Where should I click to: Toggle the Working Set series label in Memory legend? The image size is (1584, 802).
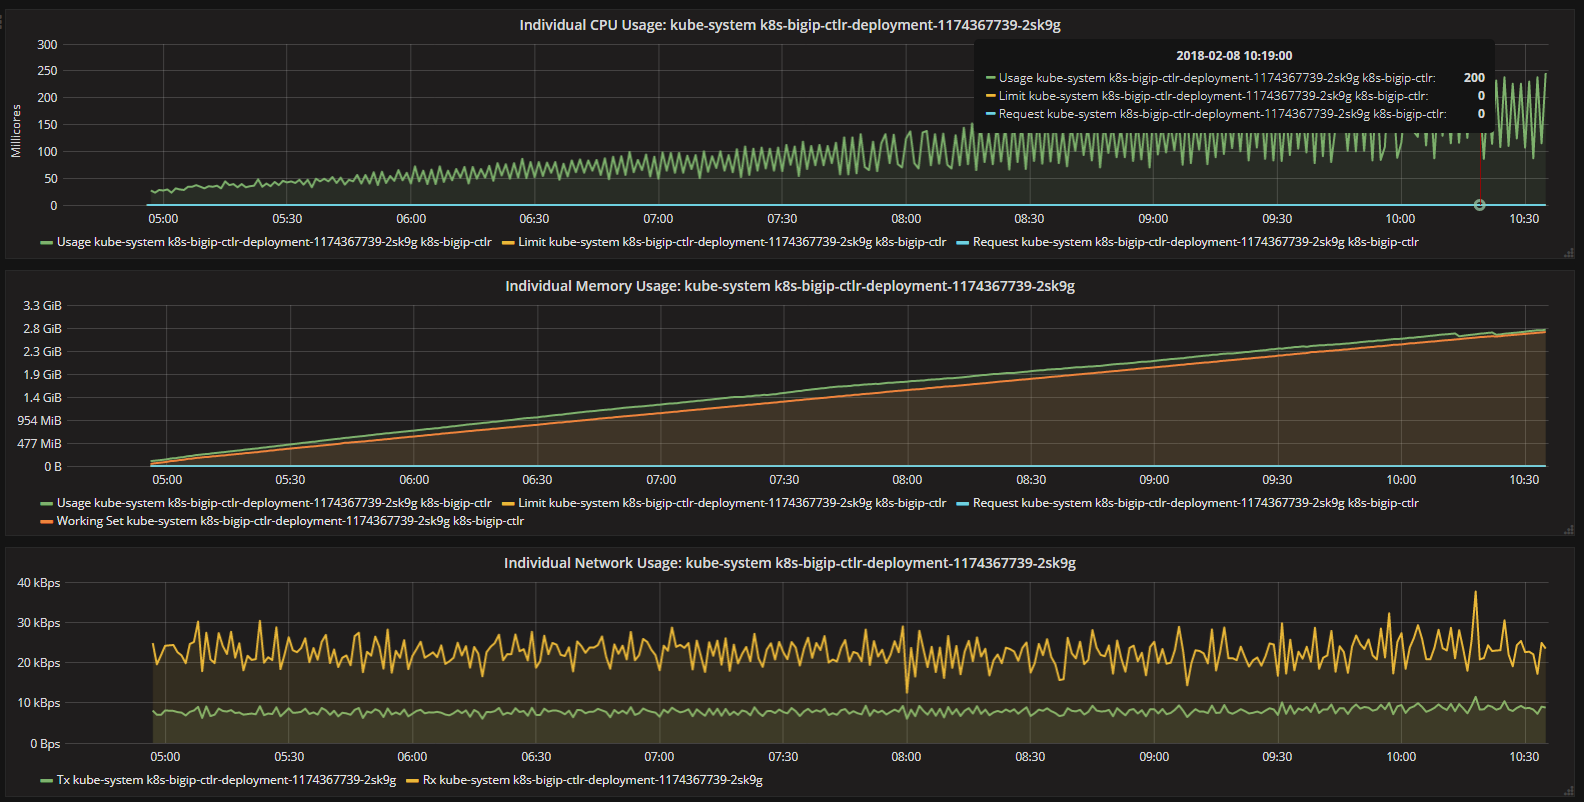point(290,521)
